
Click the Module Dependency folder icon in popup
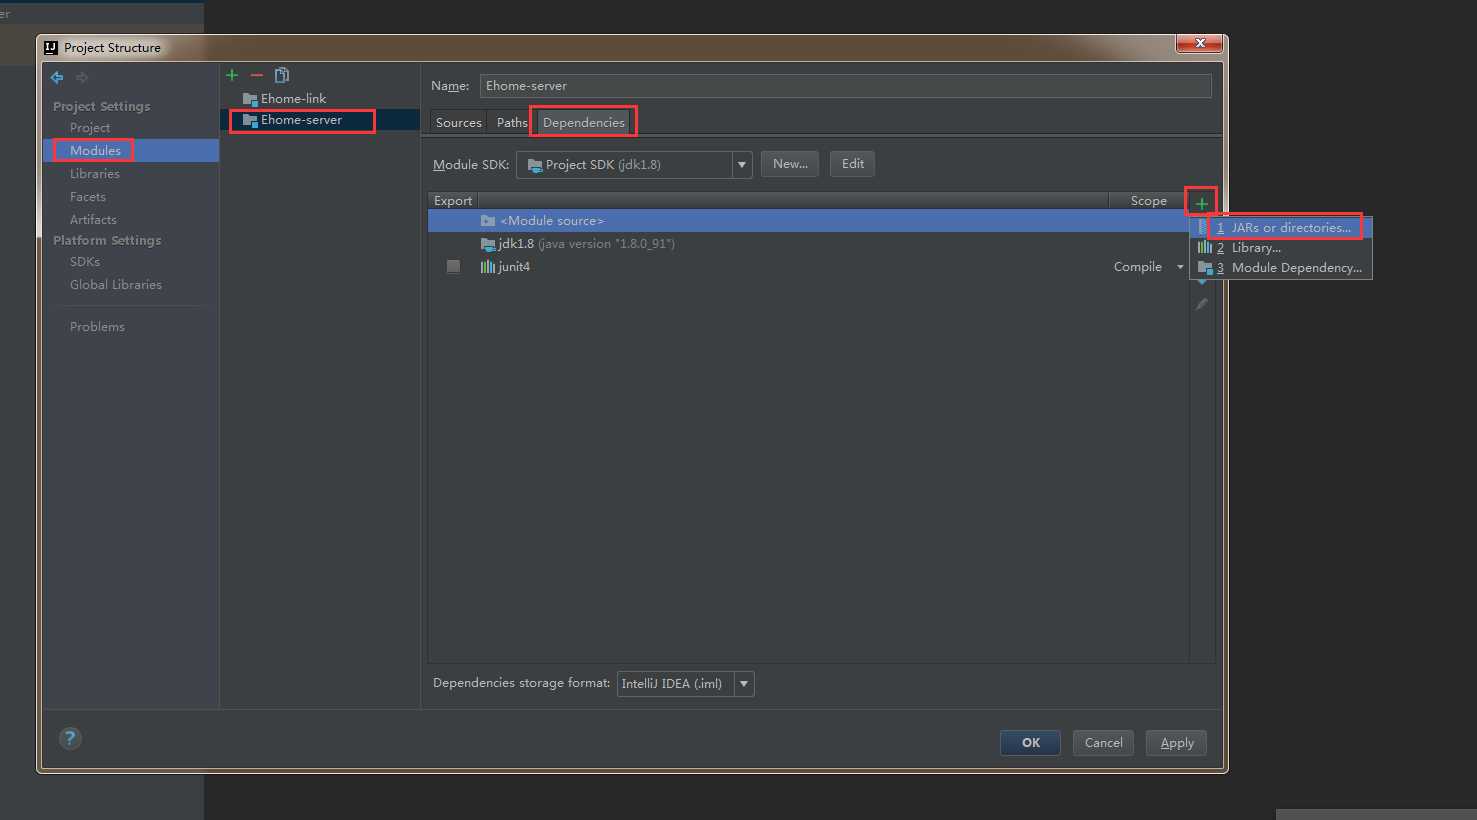(1205, 268)
